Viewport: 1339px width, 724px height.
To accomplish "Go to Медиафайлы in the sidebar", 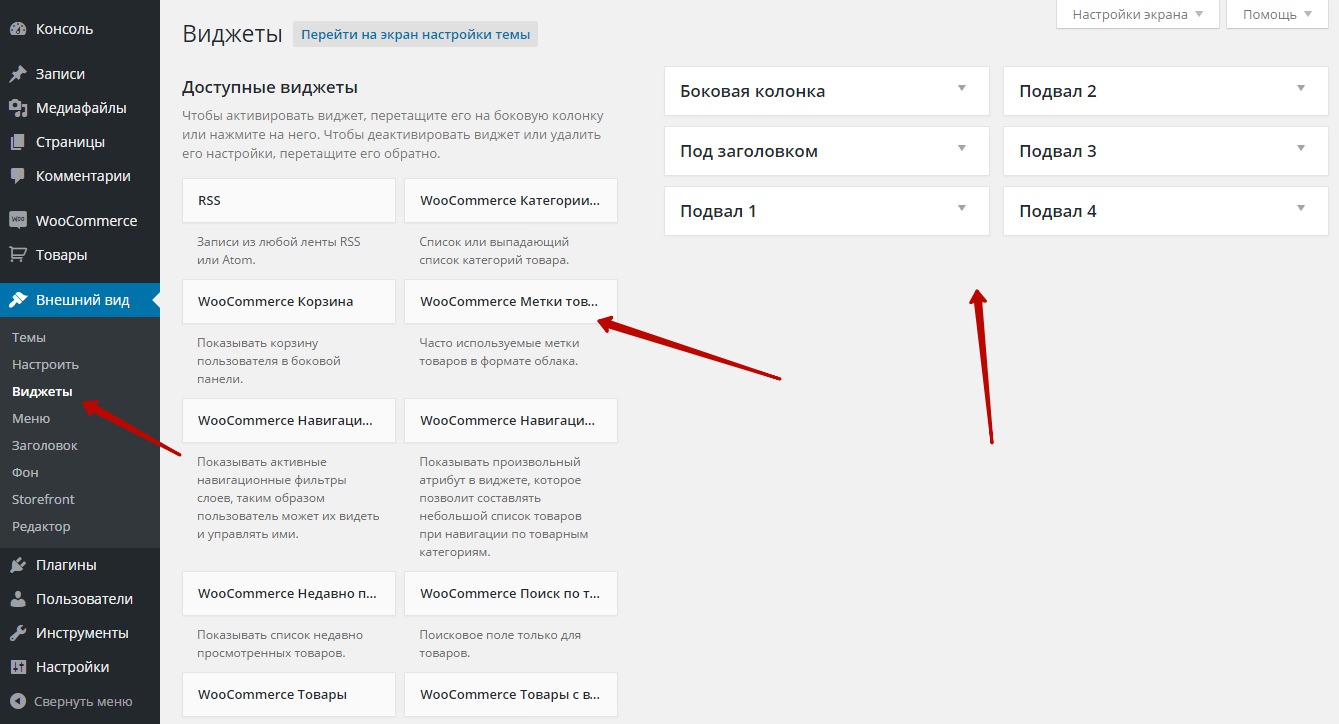I will (80, 108).
